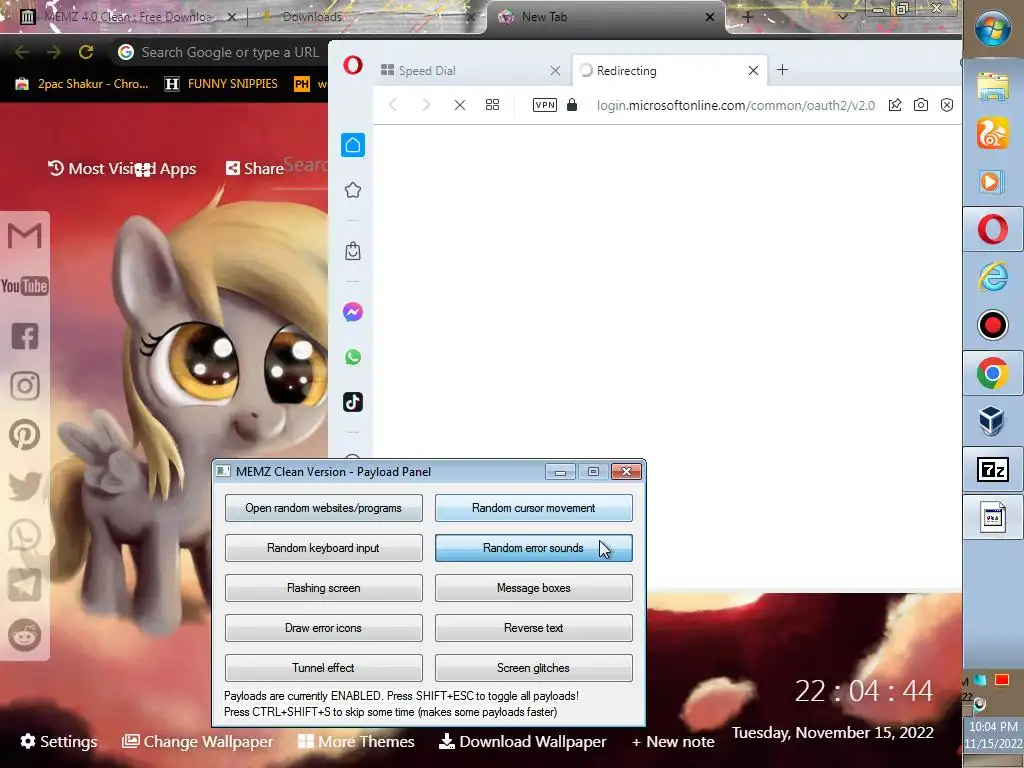Open YouTube shortcut in left sidebar
Viewport: 1024px width, 768px height.
(x=25, y=286)
